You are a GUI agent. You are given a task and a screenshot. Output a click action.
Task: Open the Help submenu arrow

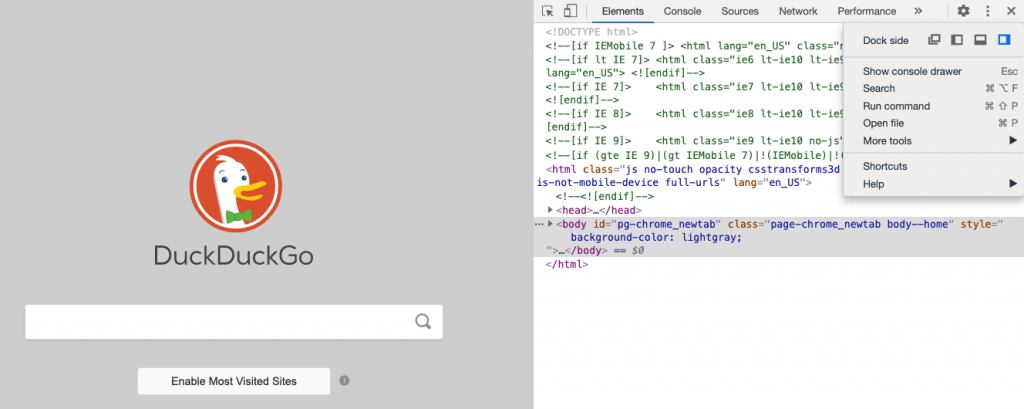click(1013, 184)
